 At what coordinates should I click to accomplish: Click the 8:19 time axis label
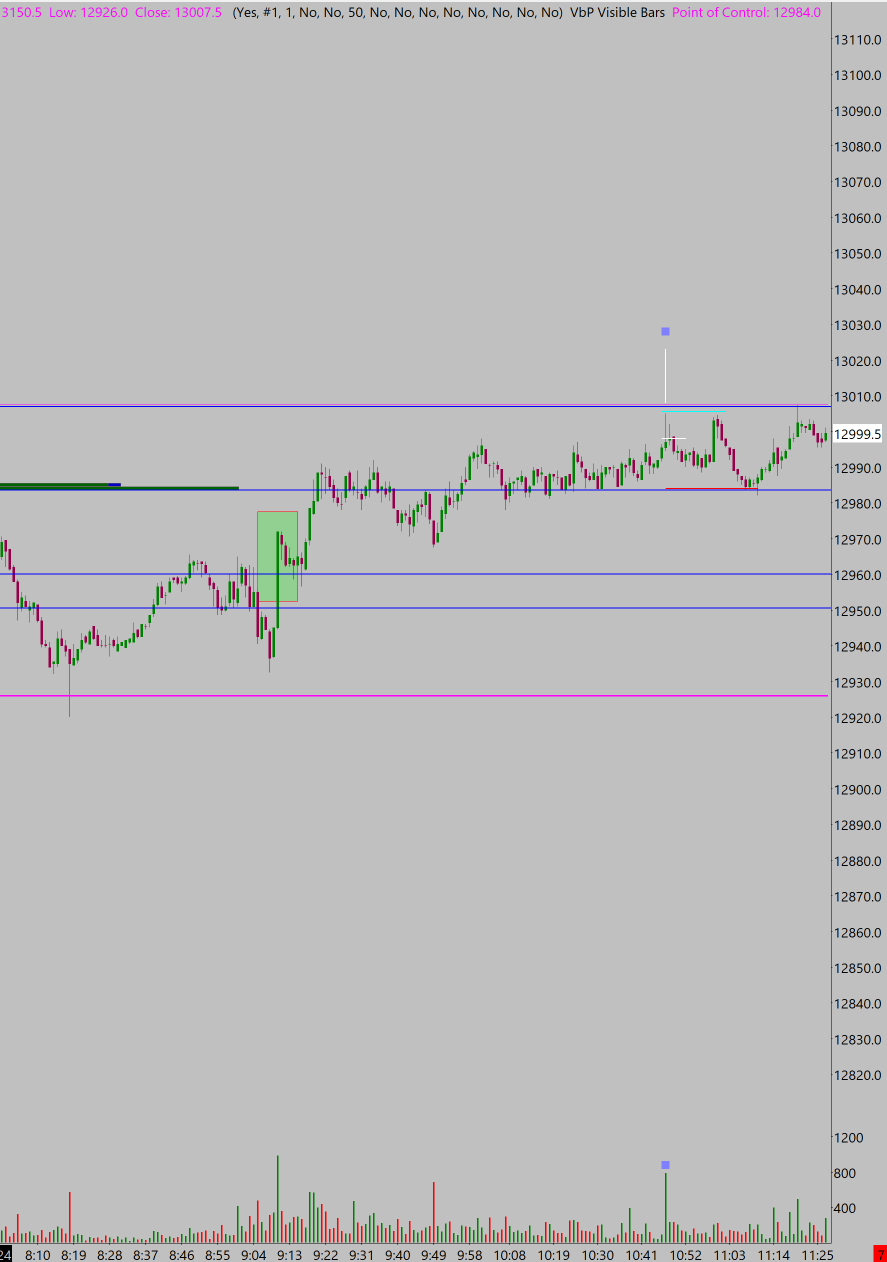(x=73, y=1254)
